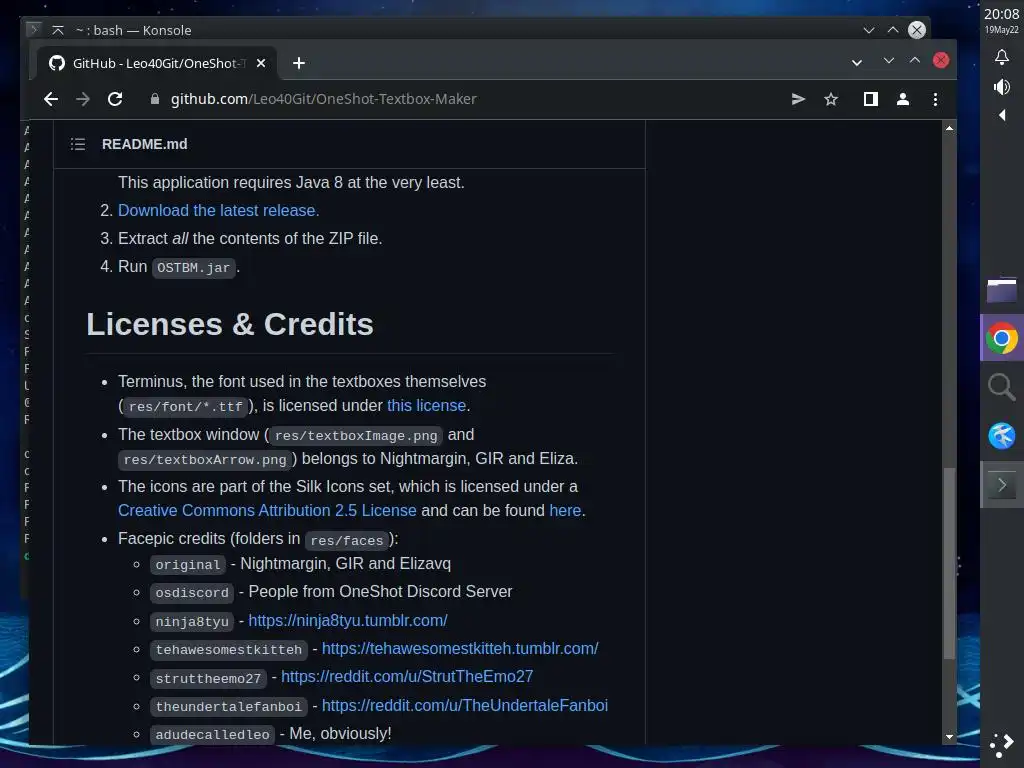Click the adudecalledleo code text
Viewport: 1024px width, 768px height.
(212, 735)
